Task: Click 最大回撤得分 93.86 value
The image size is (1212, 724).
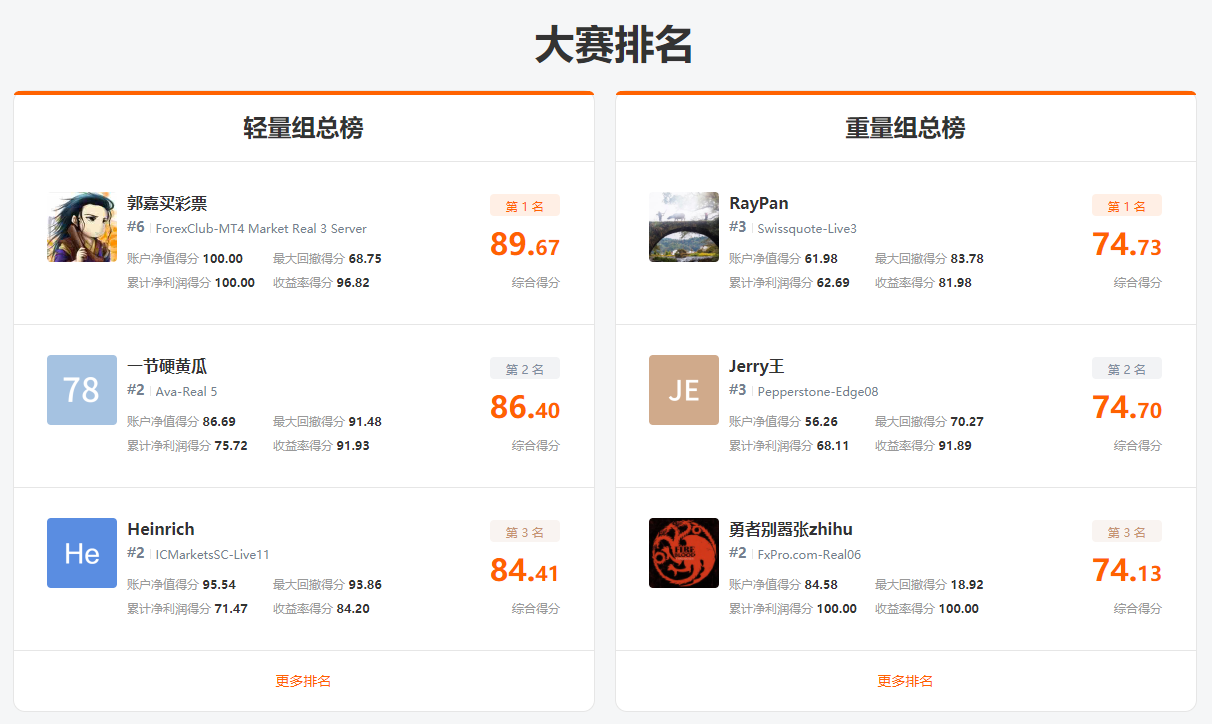Action: pyautogui.click(x=365, y=584)
